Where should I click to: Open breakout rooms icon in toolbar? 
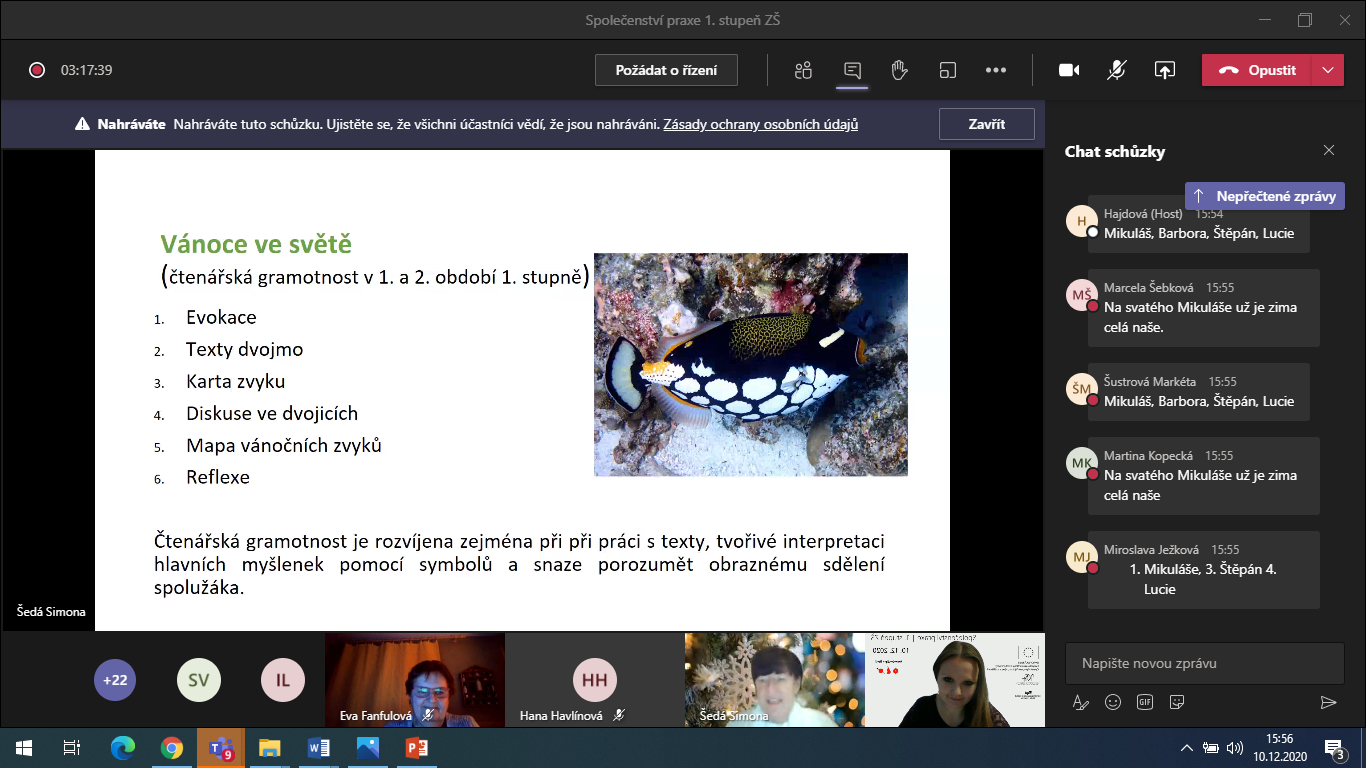point(947,70)
